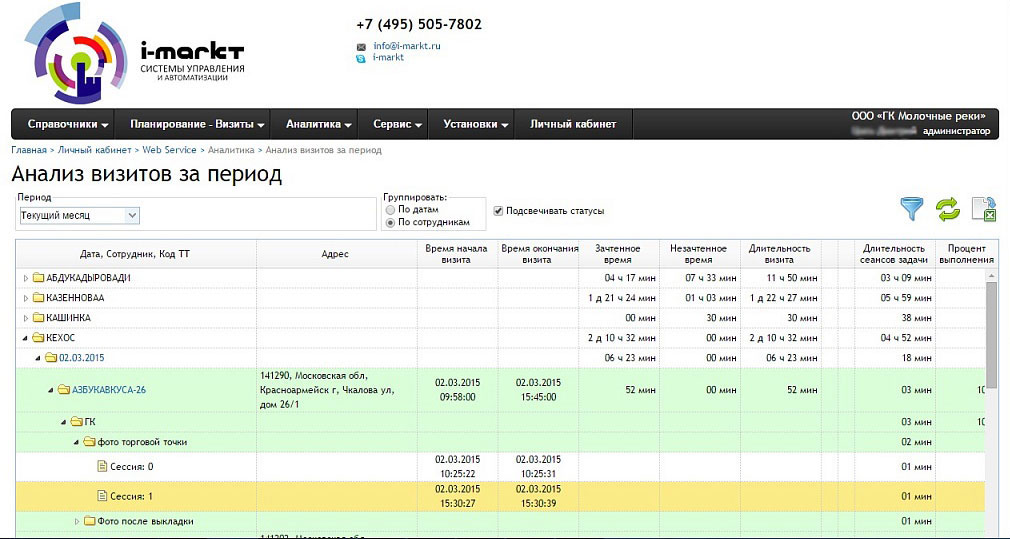
Task: Click КЕХОС folder icon
Action: 38,338
